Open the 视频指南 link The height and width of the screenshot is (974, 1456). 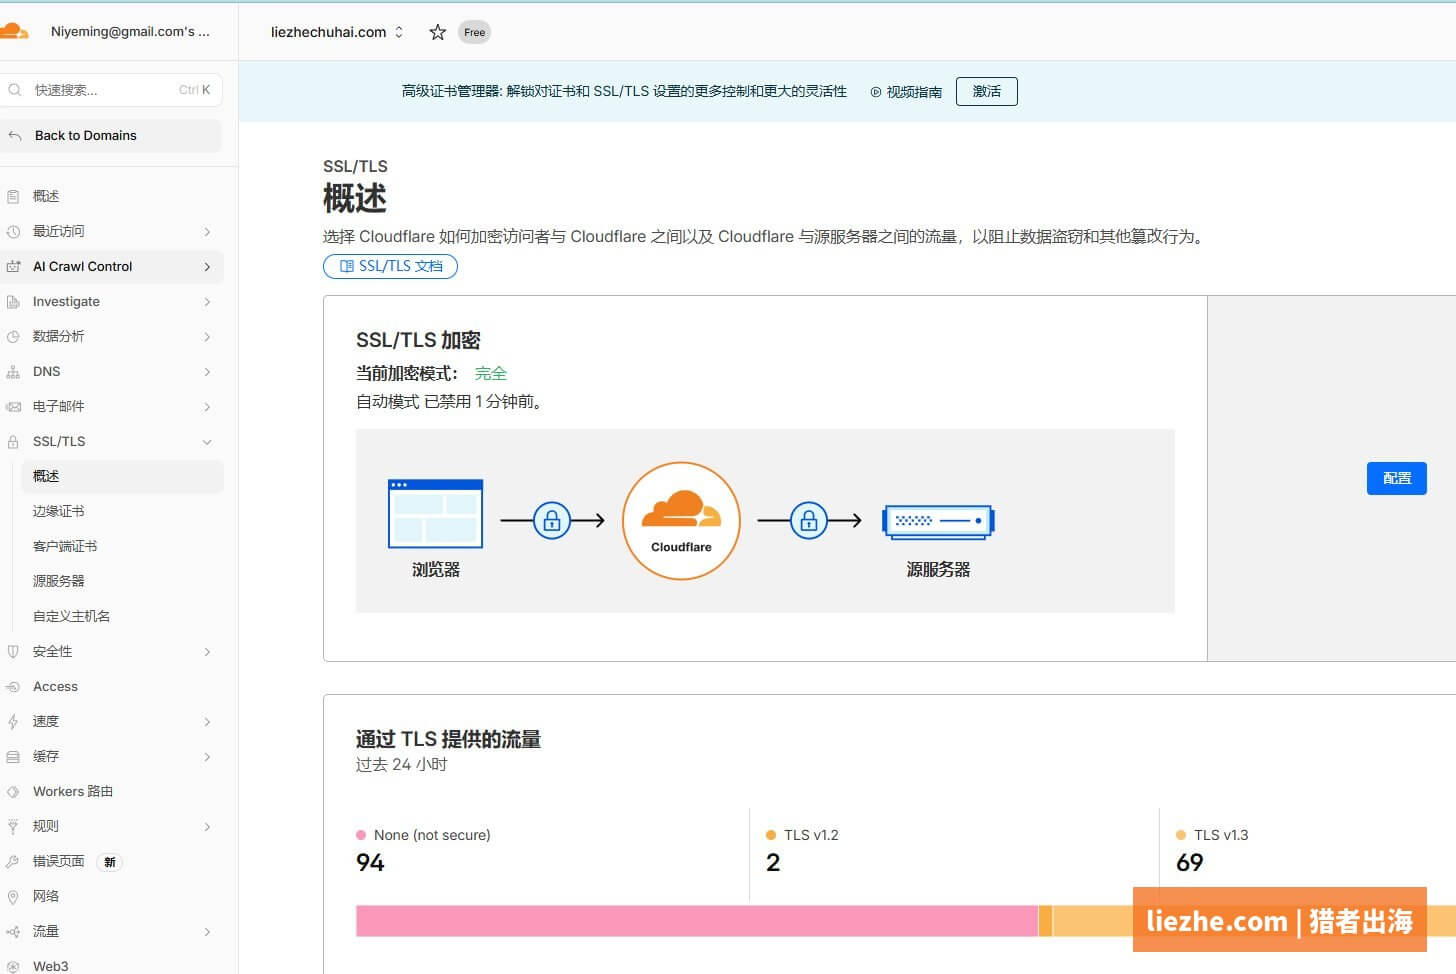click(x=906, y=92)
